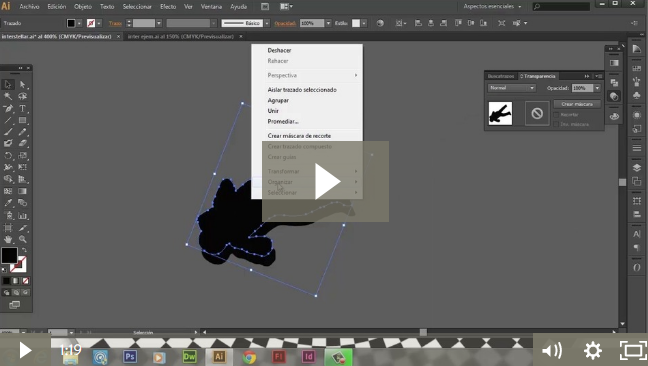Set paint mode to None
This screenshot has width=648, height=366.
tap(26, 281)
